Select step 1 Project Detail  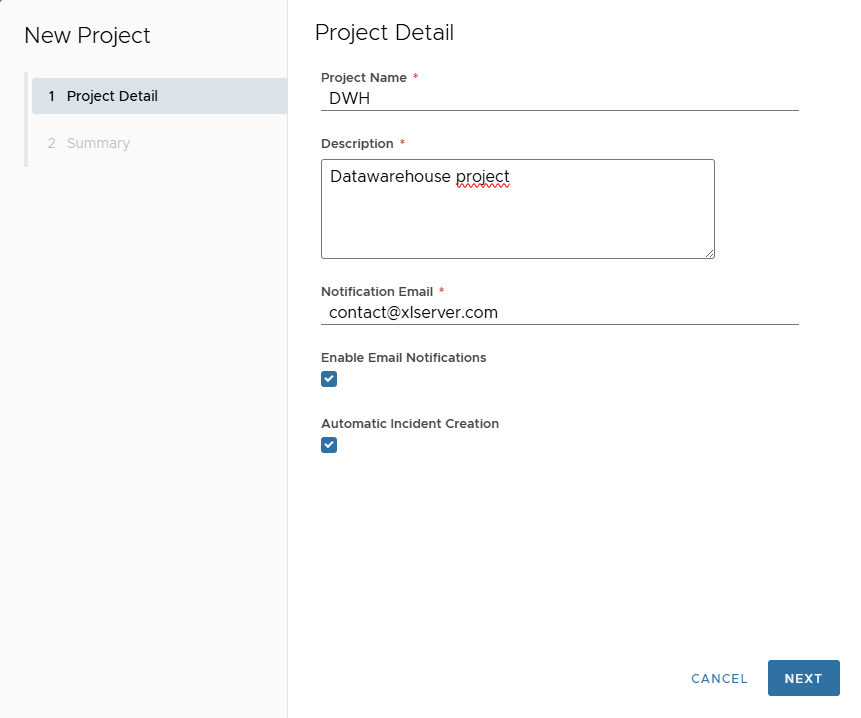159,96
